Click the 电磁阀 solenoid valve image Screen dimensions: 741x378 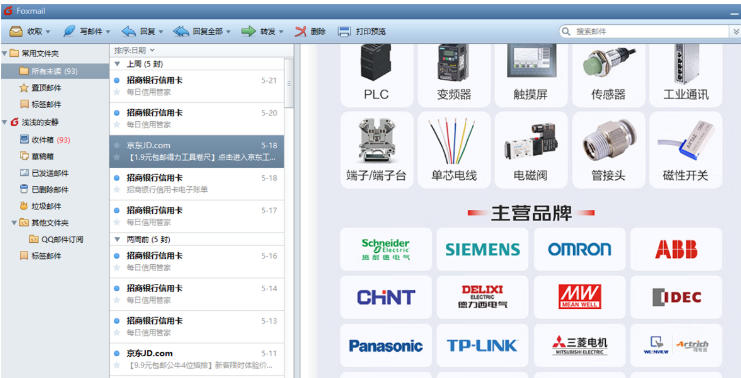(531, 141)
